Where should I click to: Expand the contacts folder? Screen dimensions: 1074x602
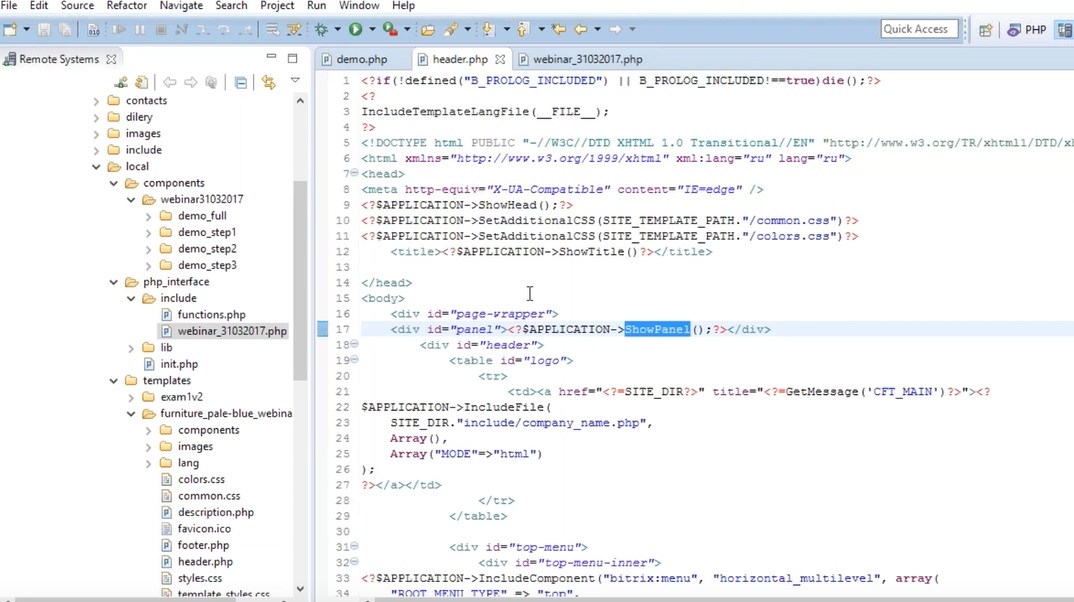(96, 101)
